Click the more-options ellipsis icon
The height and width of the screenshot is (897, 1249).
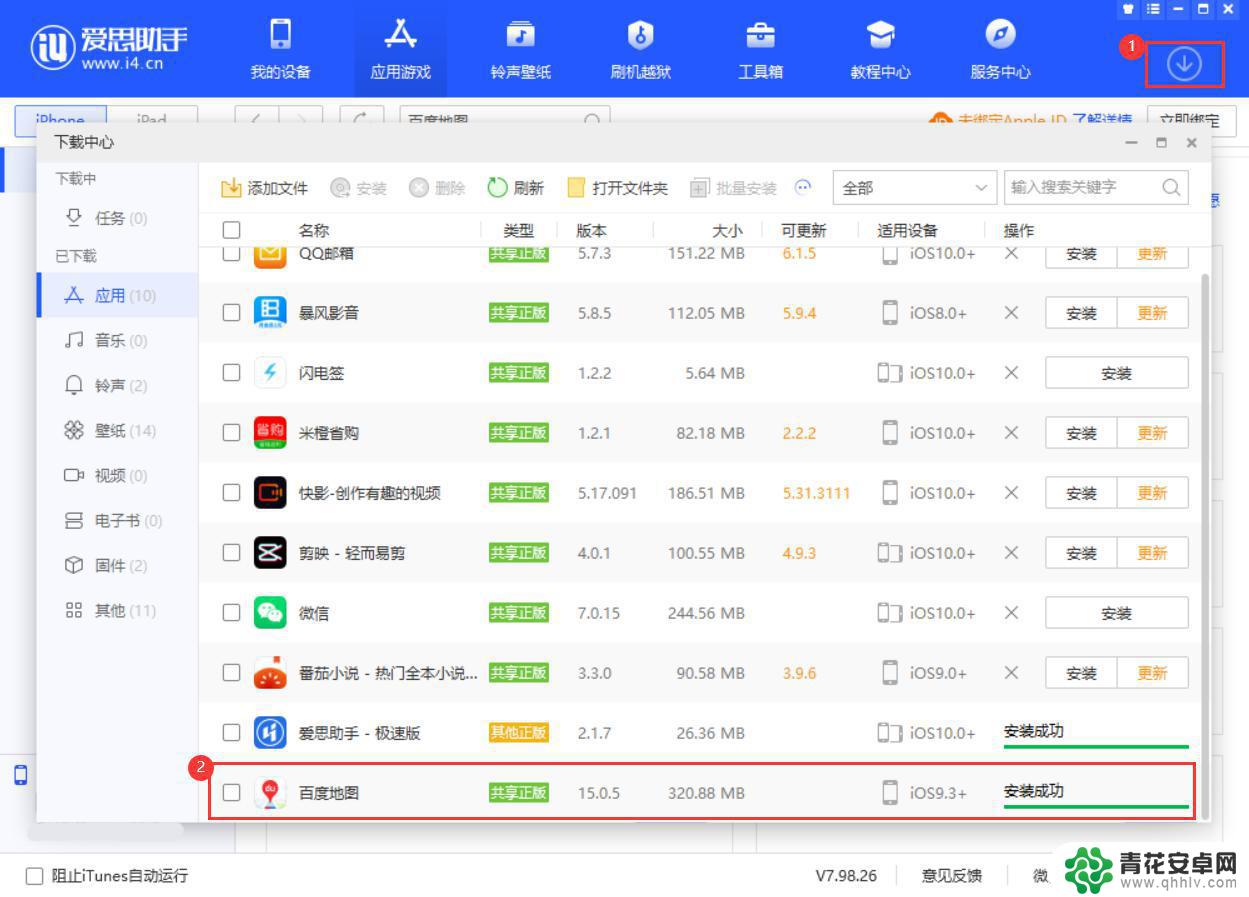pos(803,187)
